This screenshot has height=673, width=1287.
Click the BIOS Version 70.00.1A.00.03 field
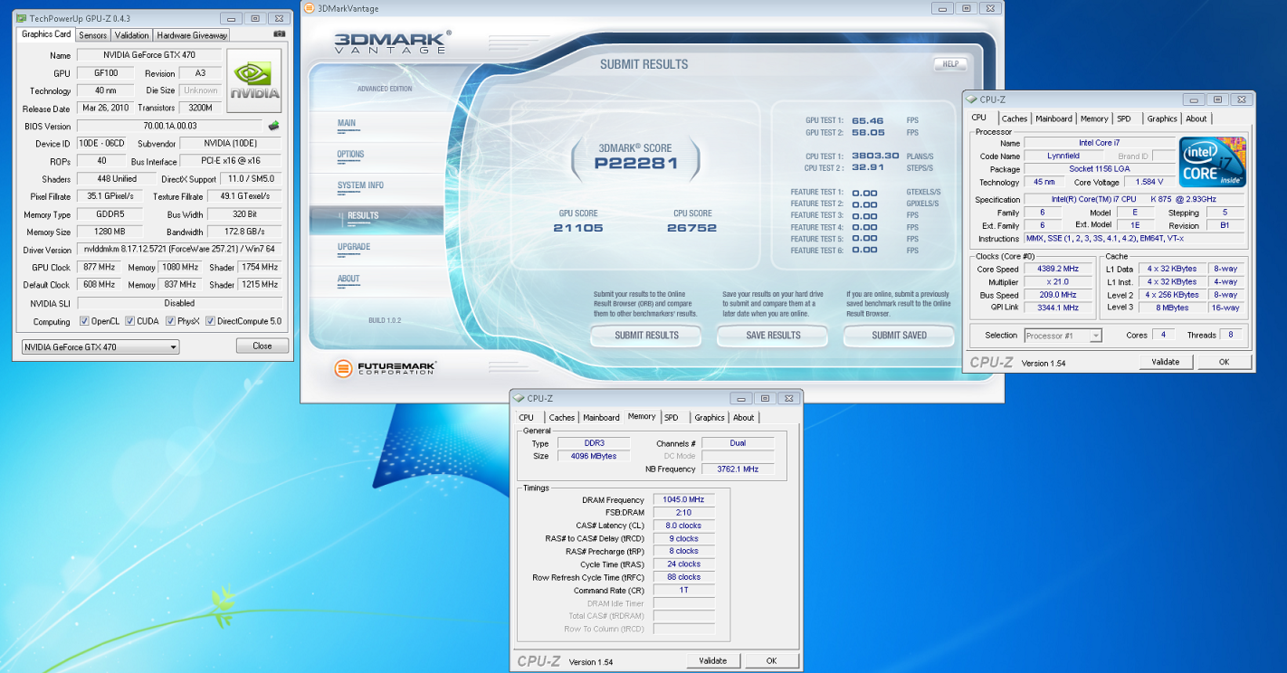(171, 126)
